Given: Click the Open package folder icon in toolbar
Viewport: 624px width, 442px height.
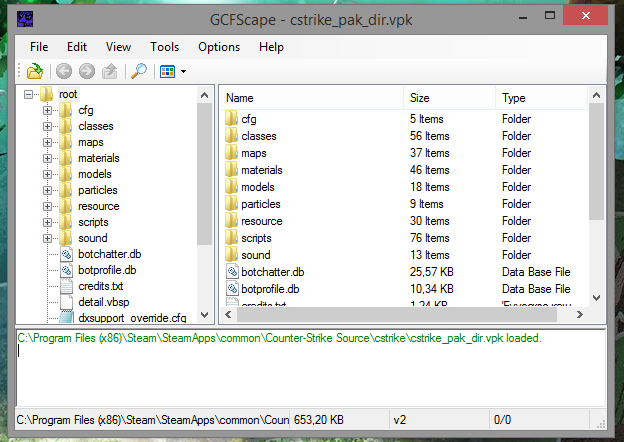Looking at the screenshot, I should pos(35,72).
